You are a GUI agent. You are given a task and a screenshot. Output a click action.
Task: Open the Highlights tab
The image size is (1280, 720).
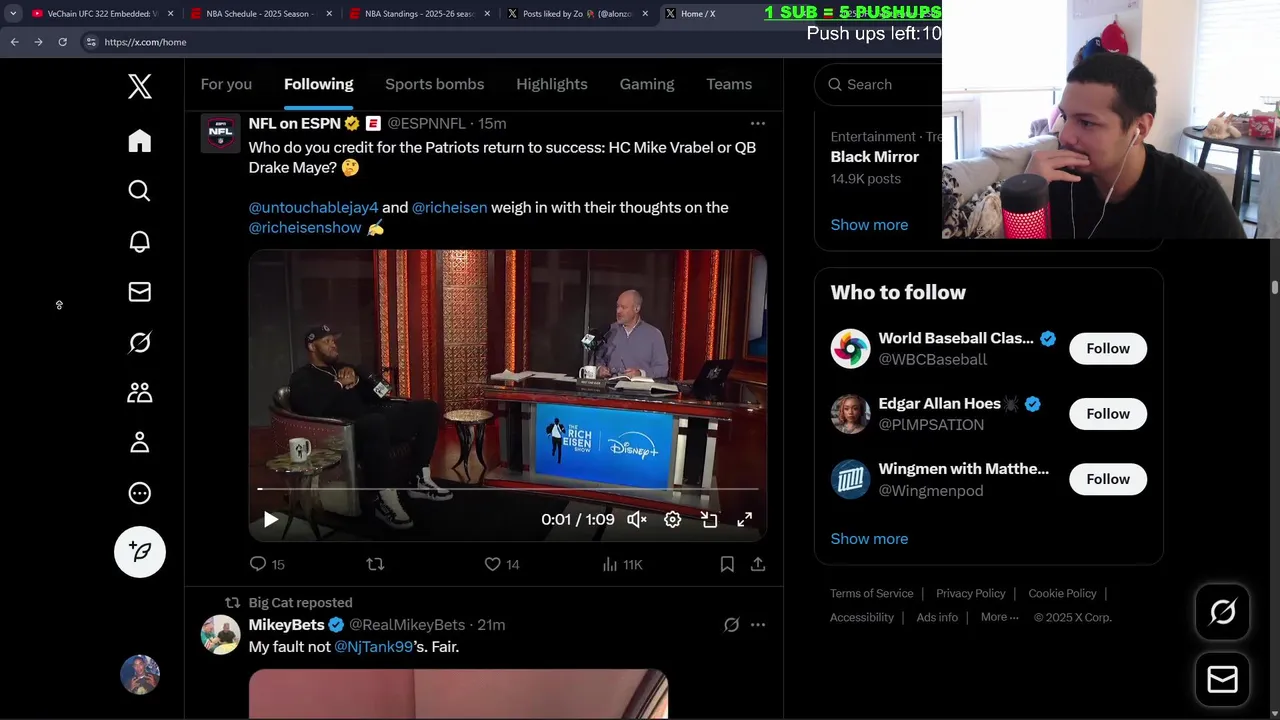[x=552, y=84]
